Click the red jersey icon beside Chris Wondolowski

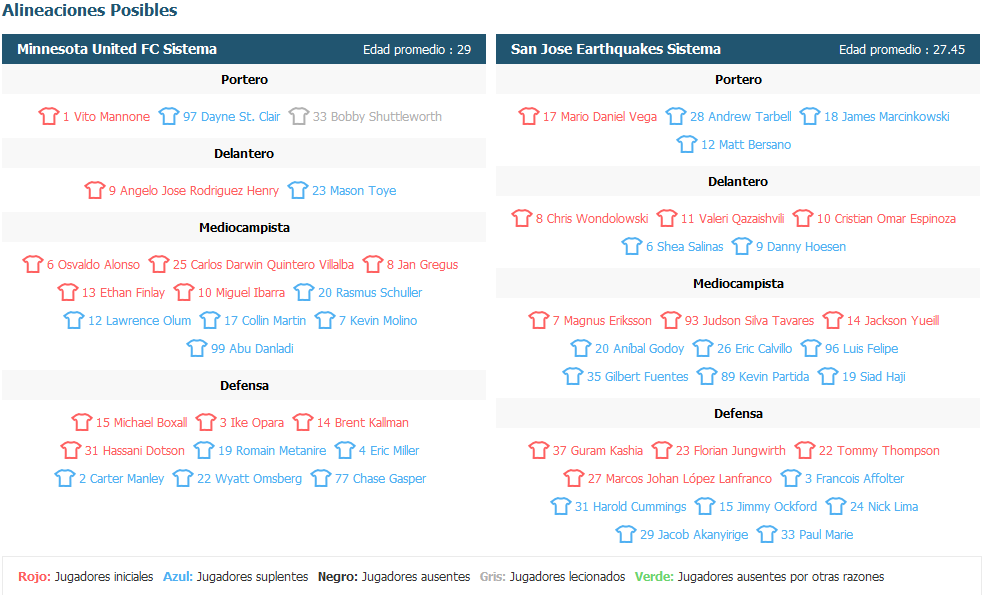click(x=521, y=219)
